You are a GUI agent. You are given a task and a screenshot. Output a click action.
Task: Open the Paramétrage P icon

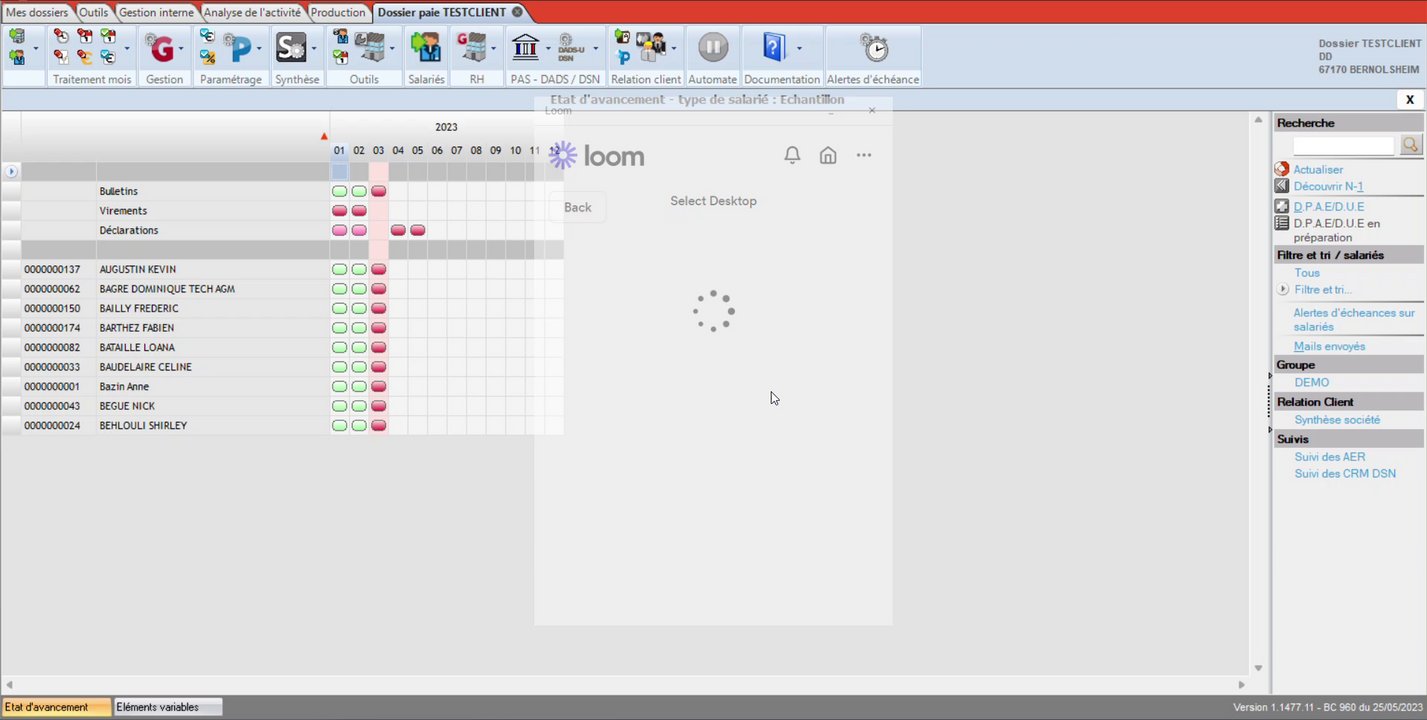(238, 47)
